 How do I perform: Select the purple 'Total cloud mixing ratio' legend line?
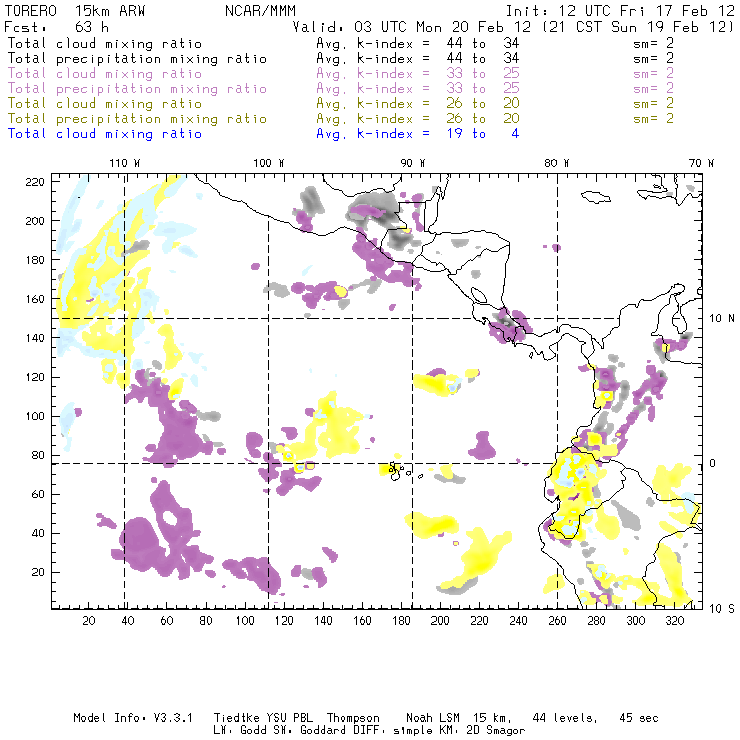[105, 74]
